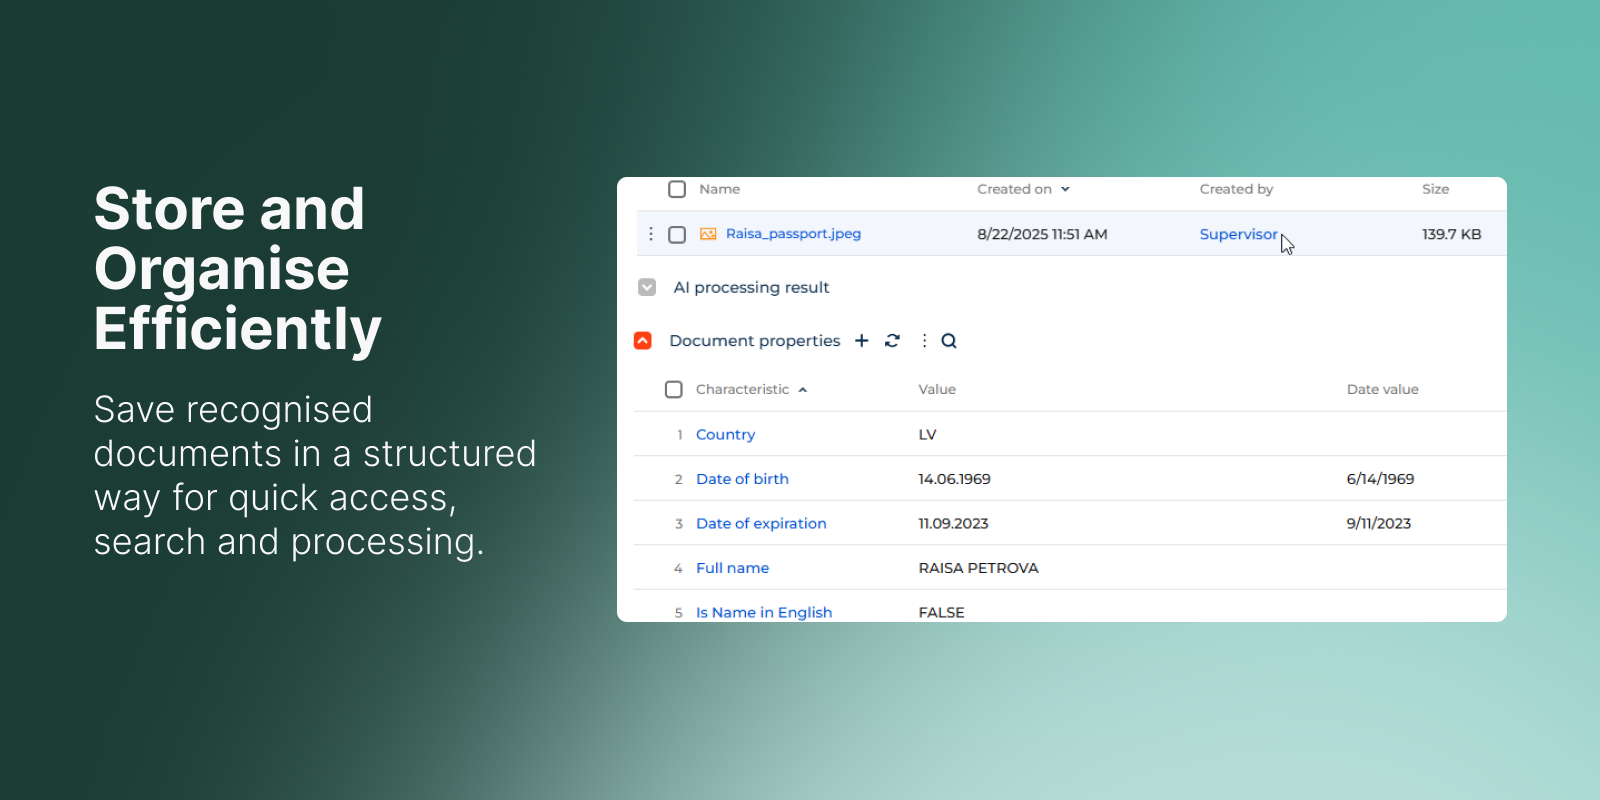Click the search icon in Document properties
The width and height of the screenshot is (1600, 800).
tap(949, 341)
